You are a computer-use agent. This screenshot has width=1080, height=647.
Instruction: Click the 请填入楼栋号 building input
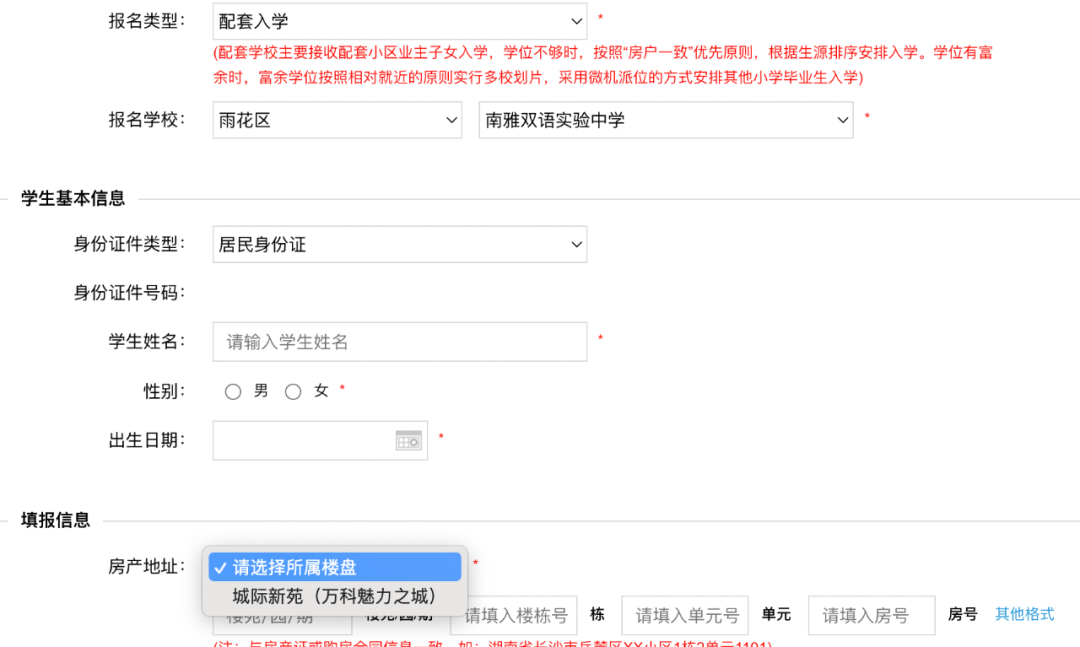pos(514,615)
